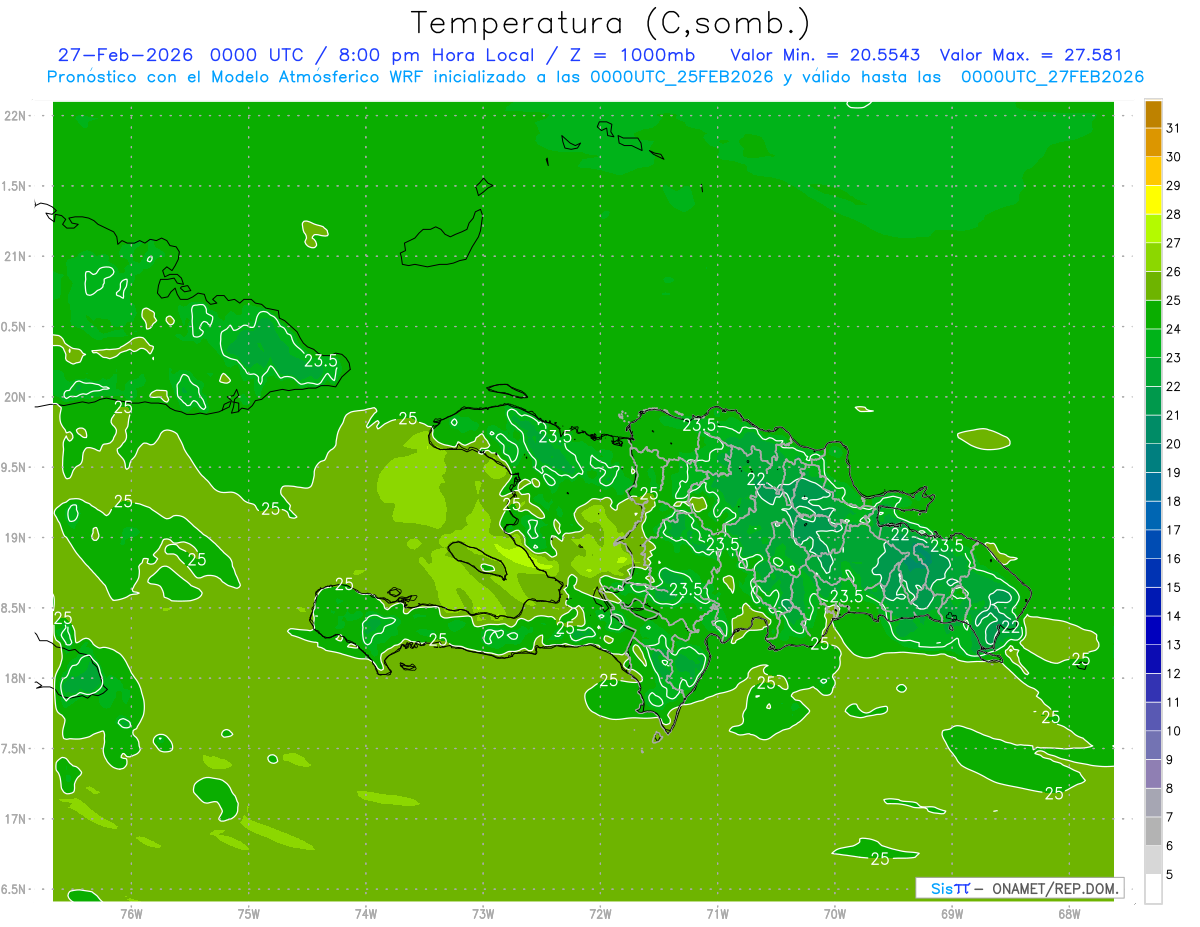Click the '70W' longitude axis label

(834, 914)
